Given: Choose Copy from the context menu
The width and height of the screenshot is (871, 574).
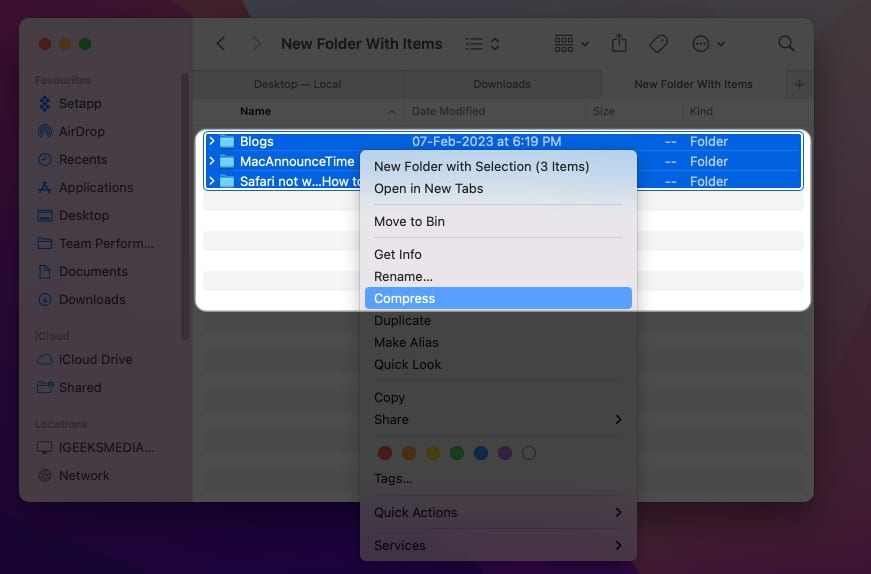Looking at the screenshot, I should pos(498,397).
